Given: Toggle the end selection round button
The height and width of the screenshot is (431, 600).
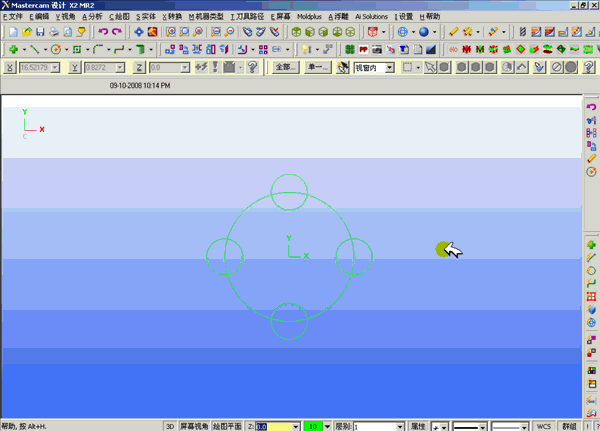Looking at the screenshot, I should (x=571, y=68).
